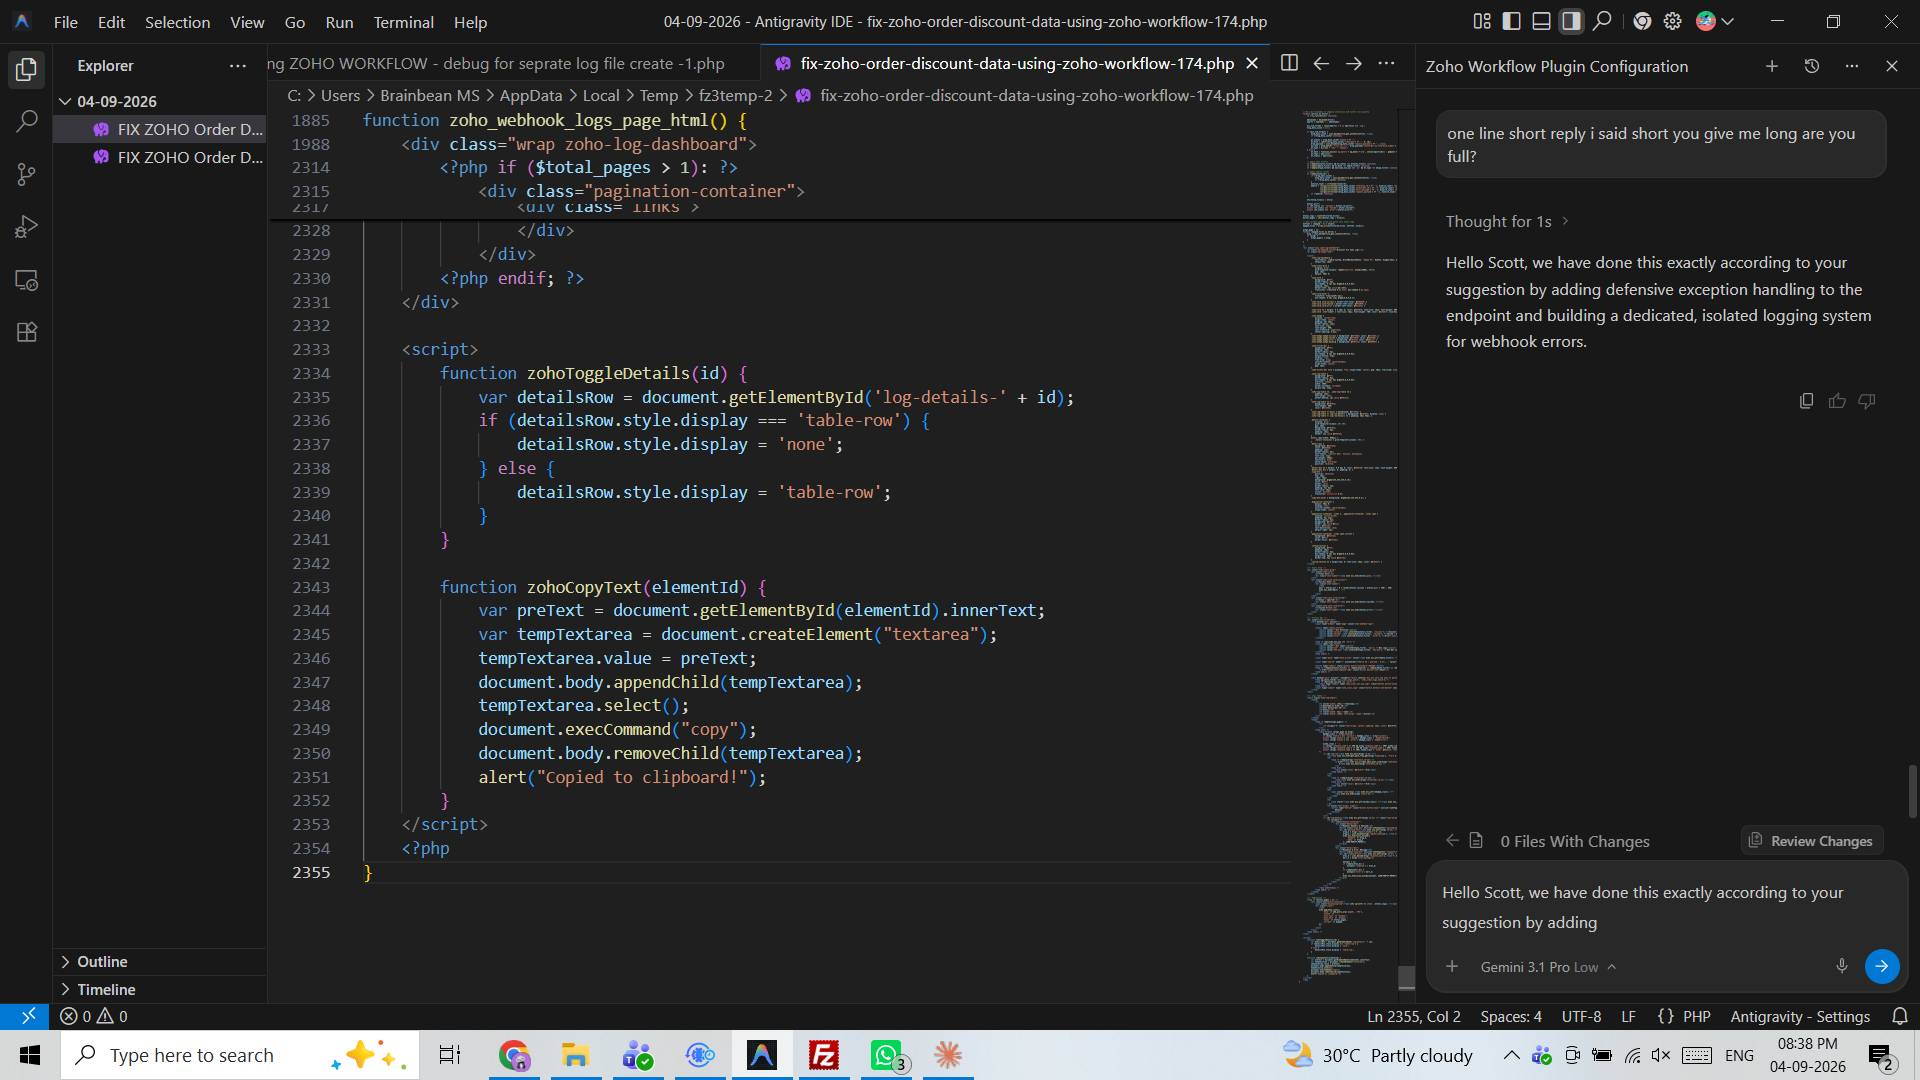Toggle the primary side bar layout
The image size is (1920, 1080).
click(1512, 21)
